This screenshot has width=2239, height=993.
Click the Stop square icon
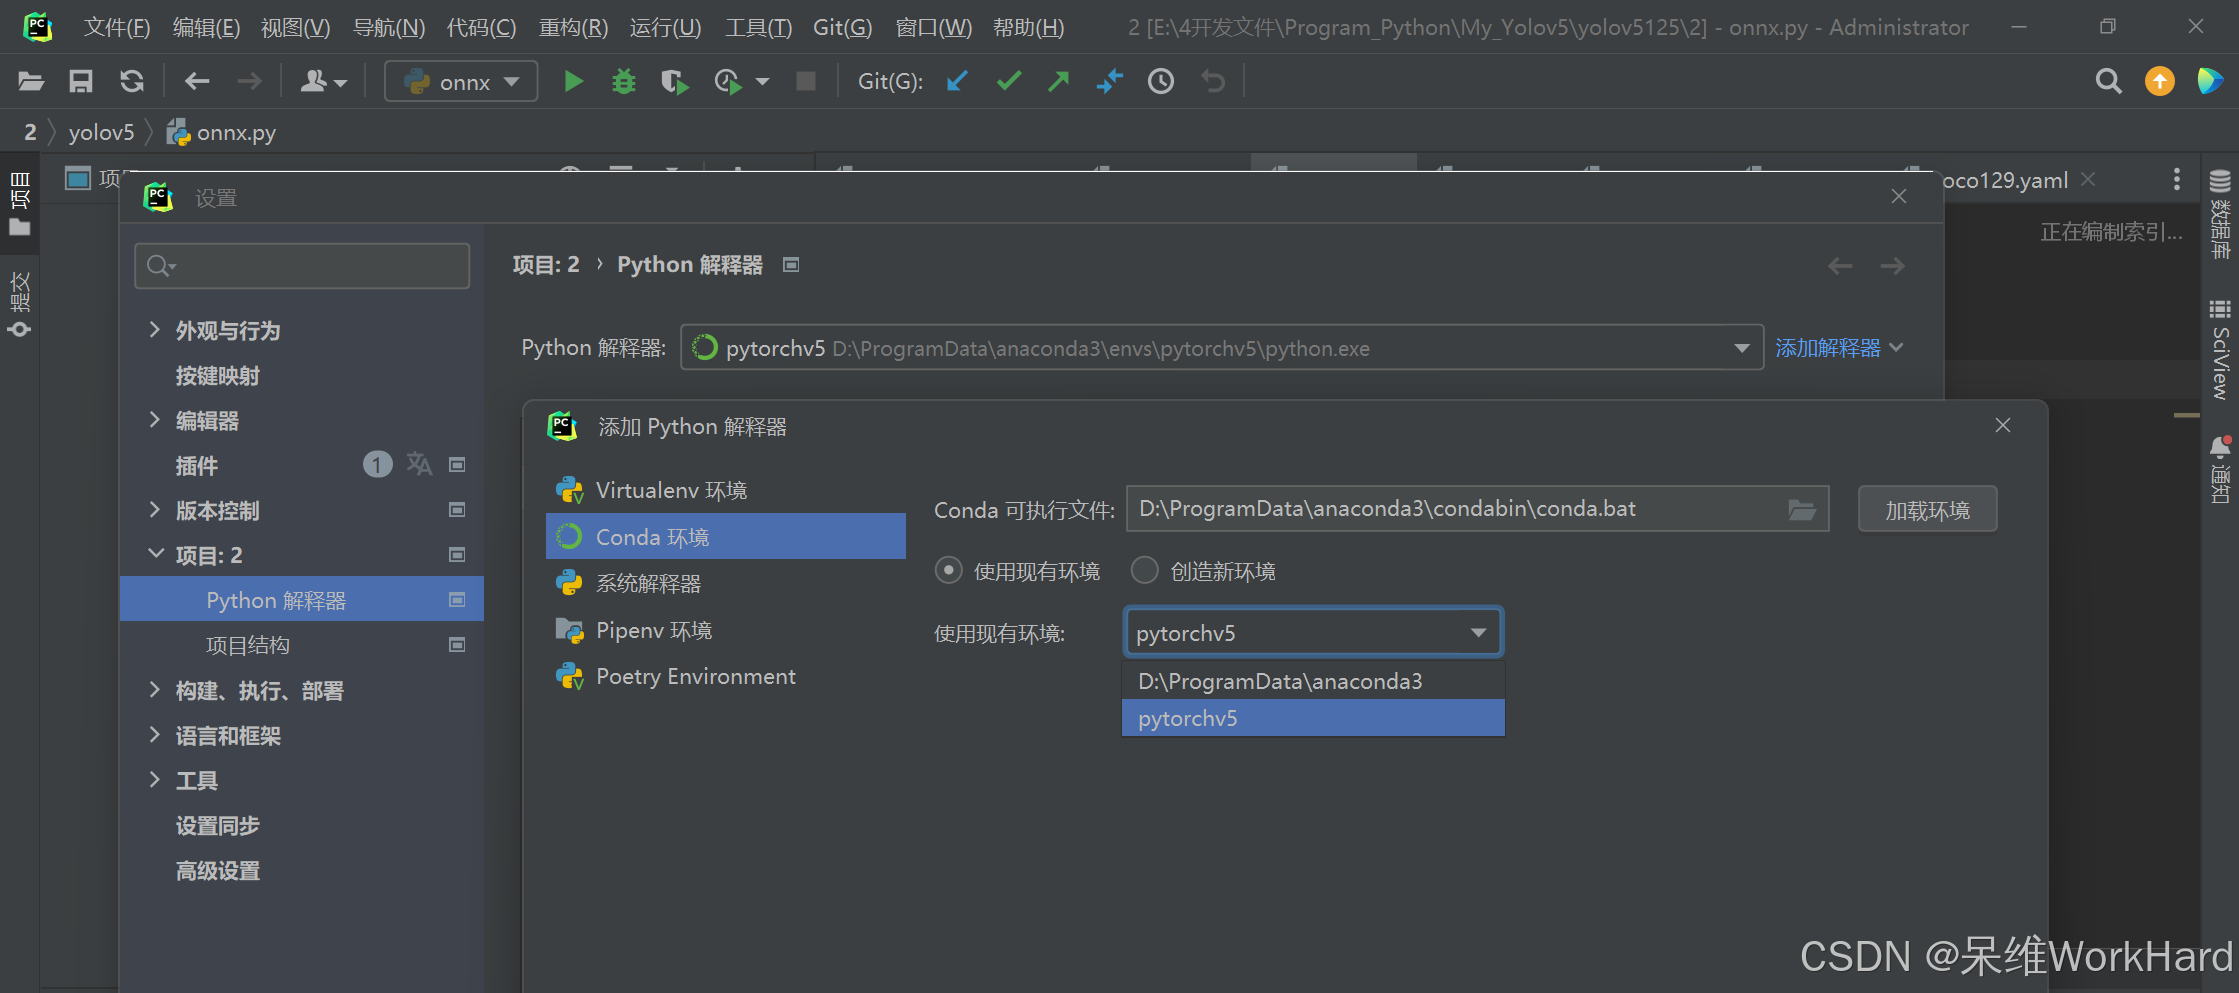[x=805, y=81]
